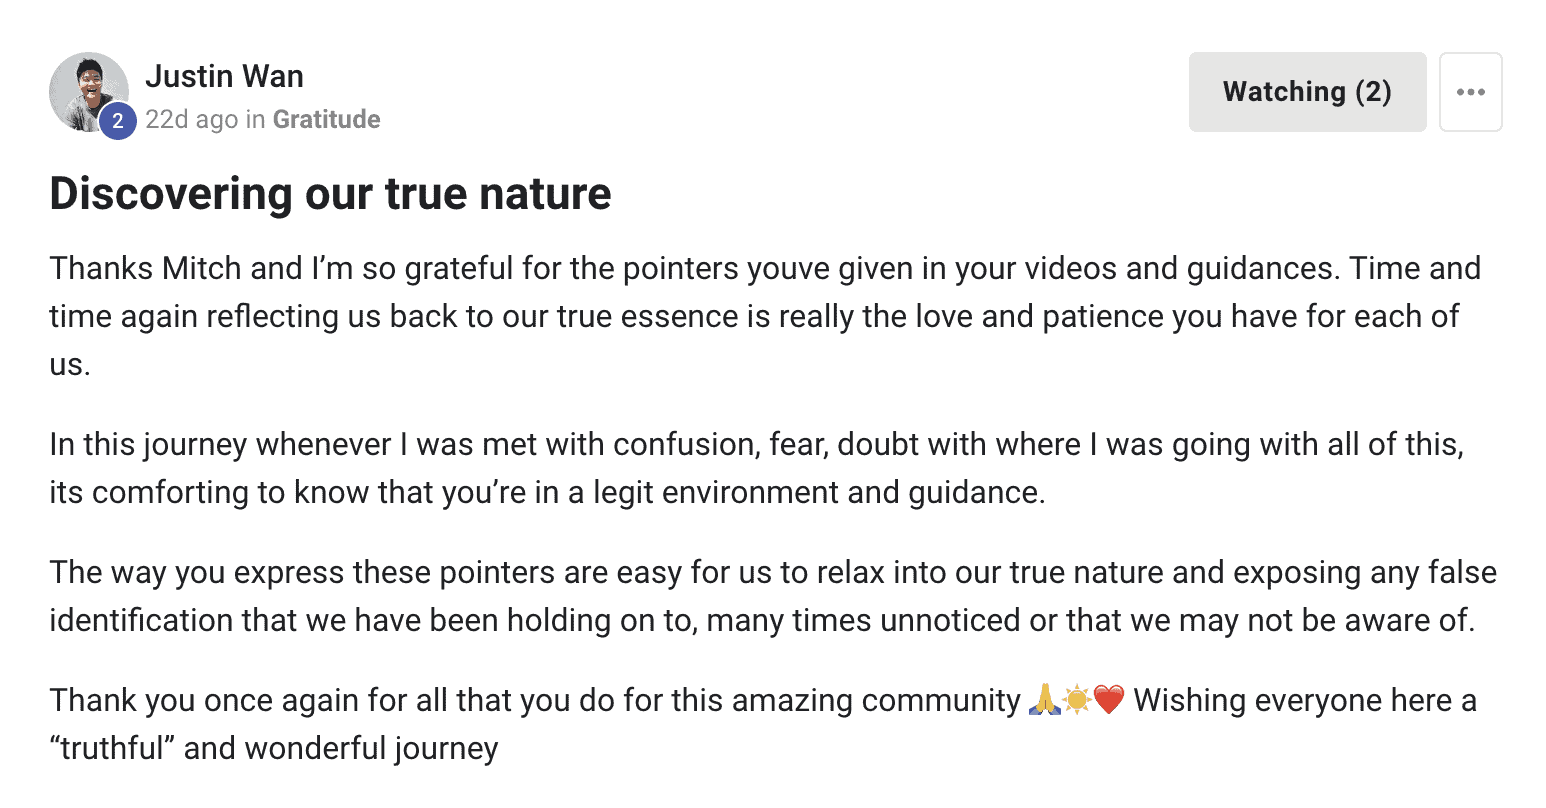Click the "Discovering our true nature" post title
Viewport: 1546px width, 808px height.
[330, 194]
